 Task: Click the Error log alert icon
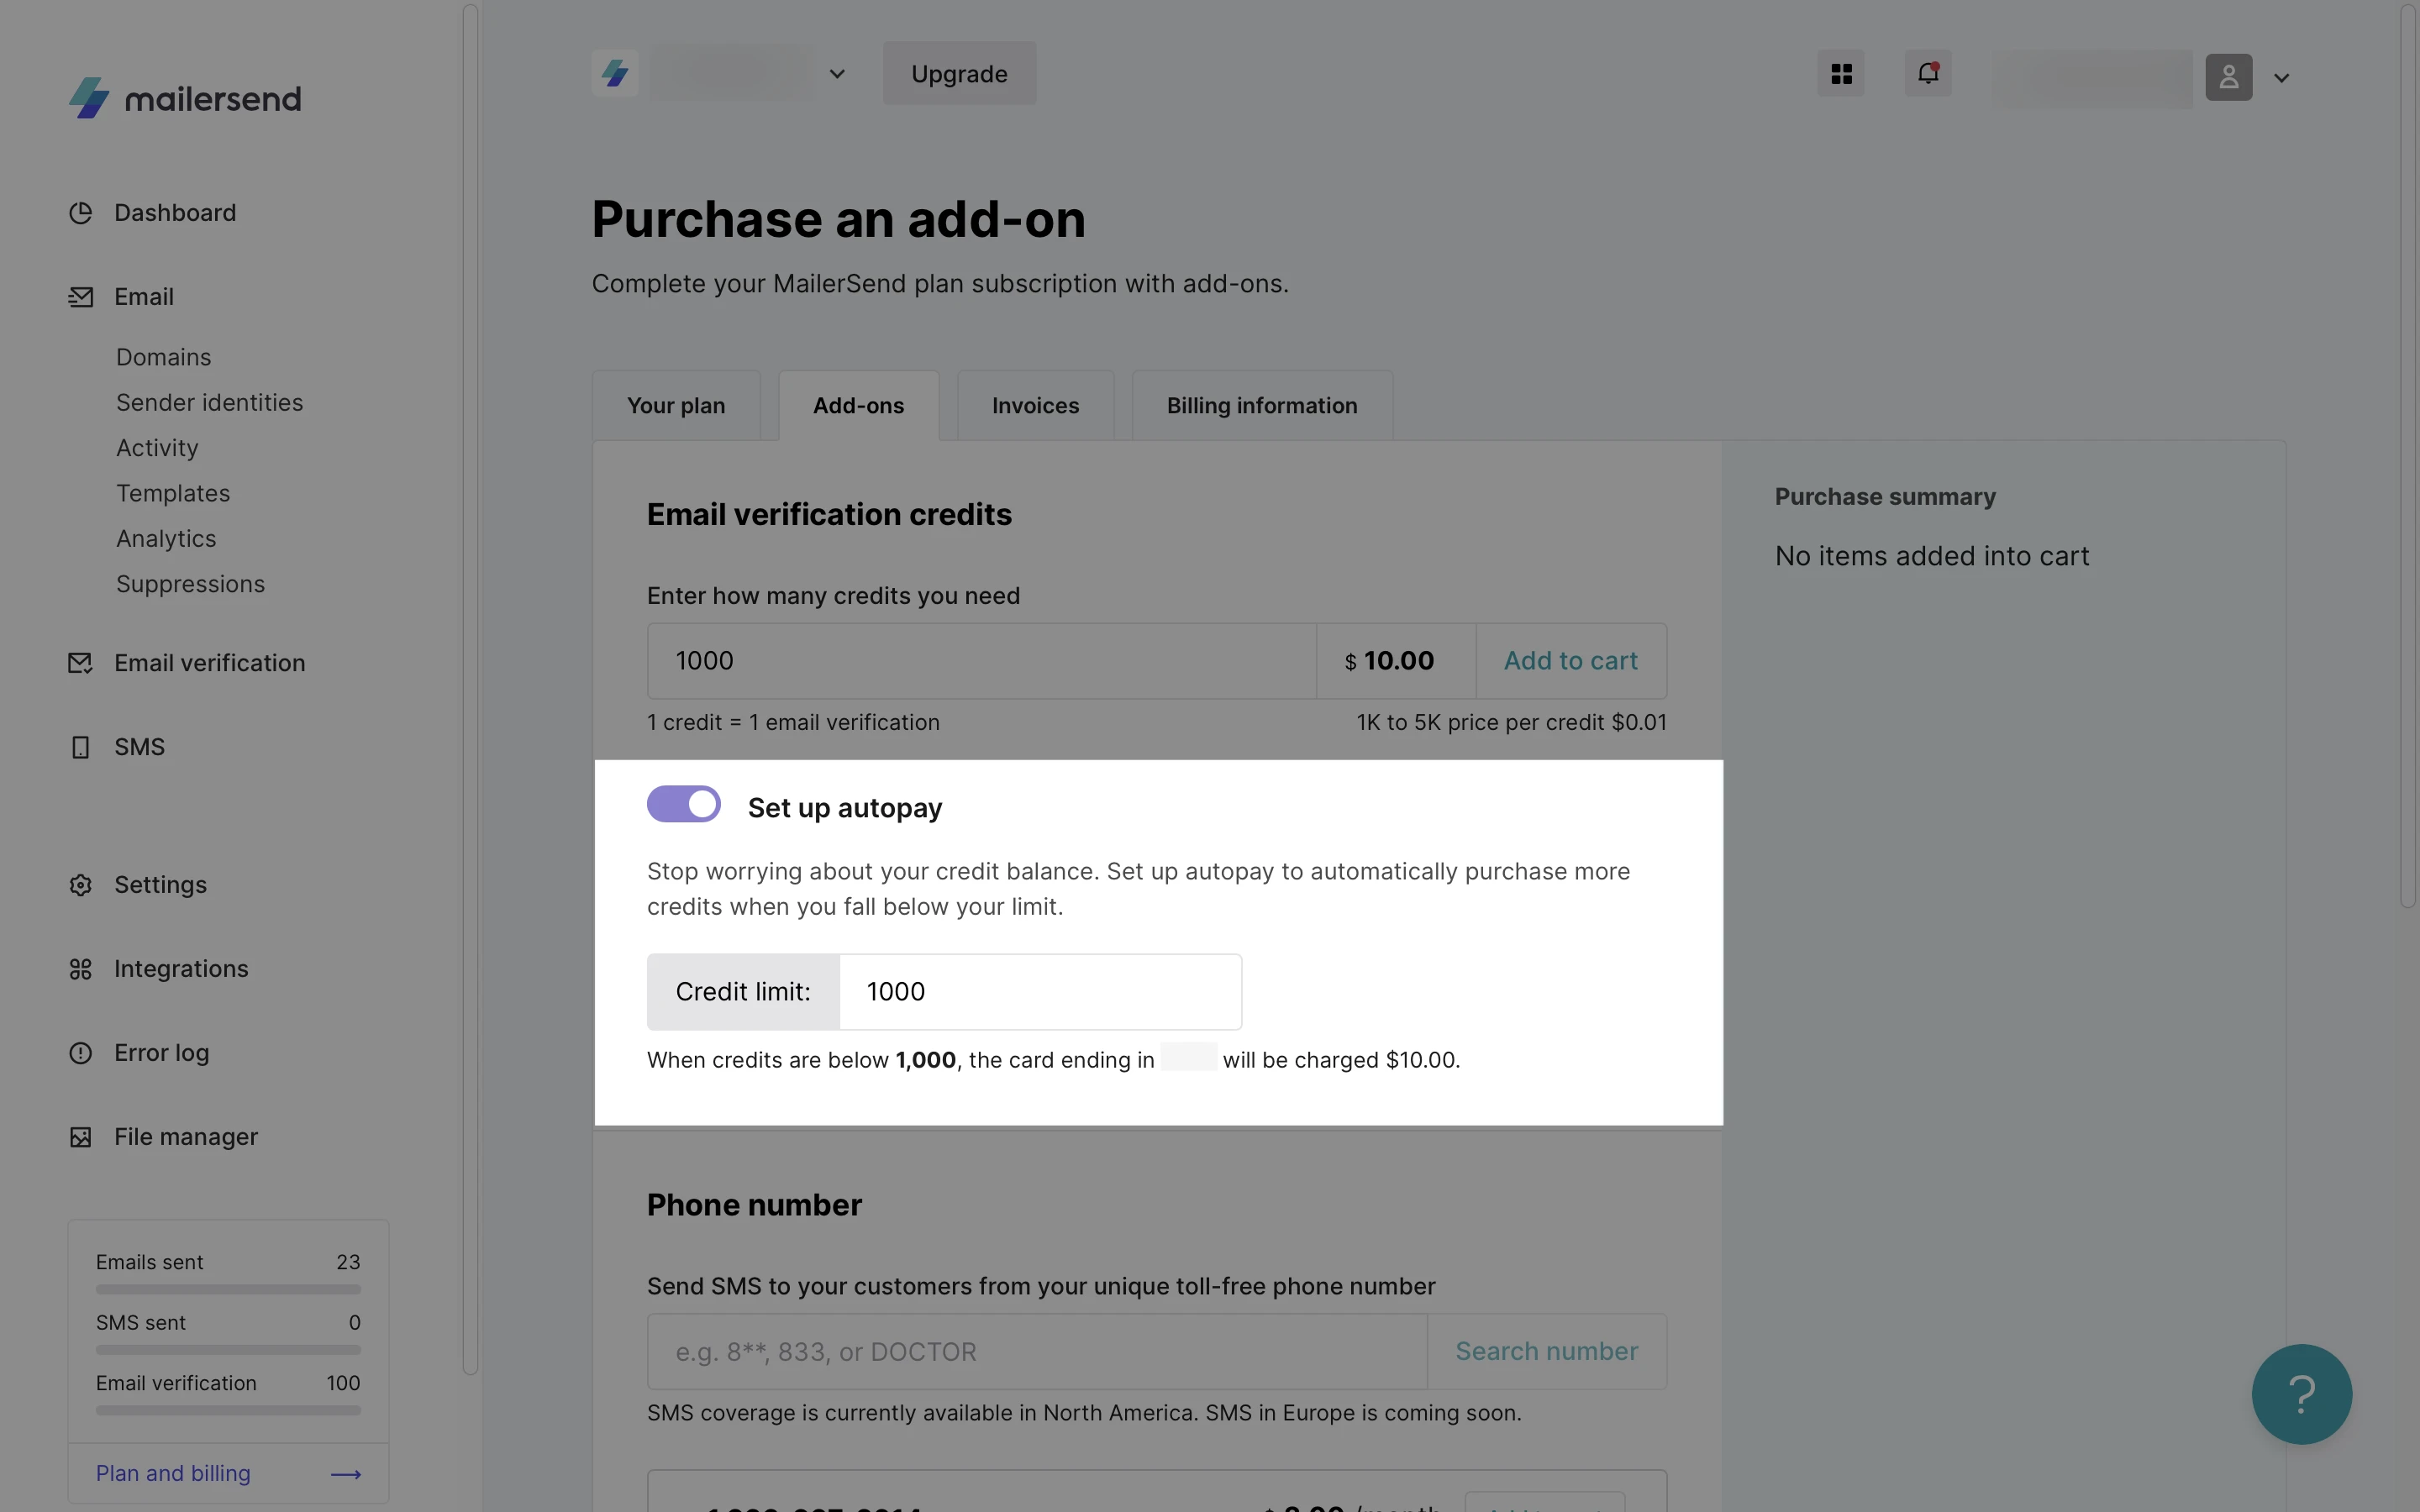click(x=80, y=1053)
